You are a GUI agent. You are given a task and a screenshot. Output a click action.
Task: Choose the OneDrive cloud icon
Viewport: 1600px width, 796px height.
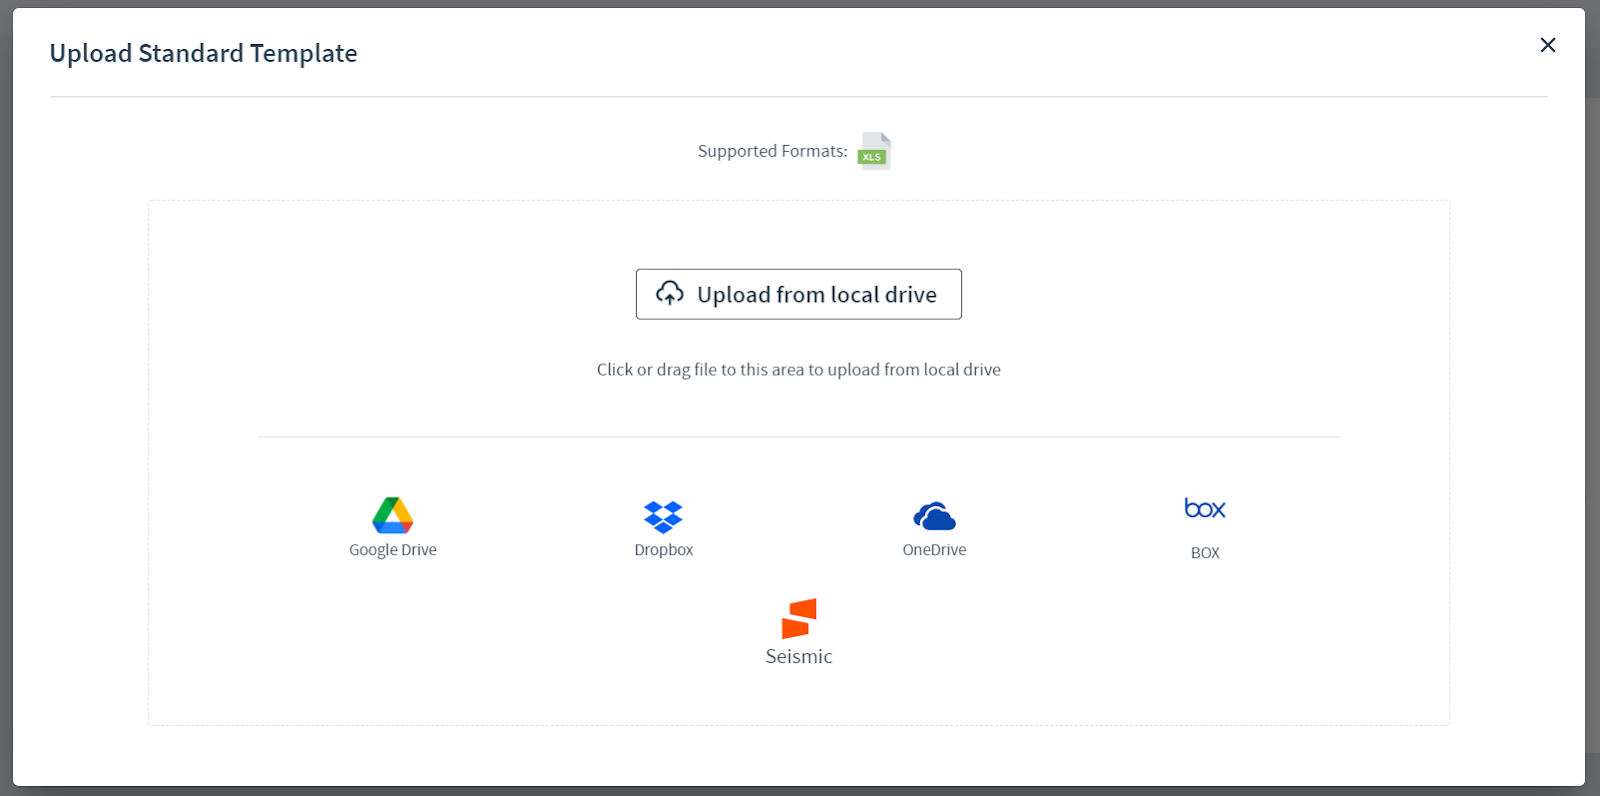934,516
